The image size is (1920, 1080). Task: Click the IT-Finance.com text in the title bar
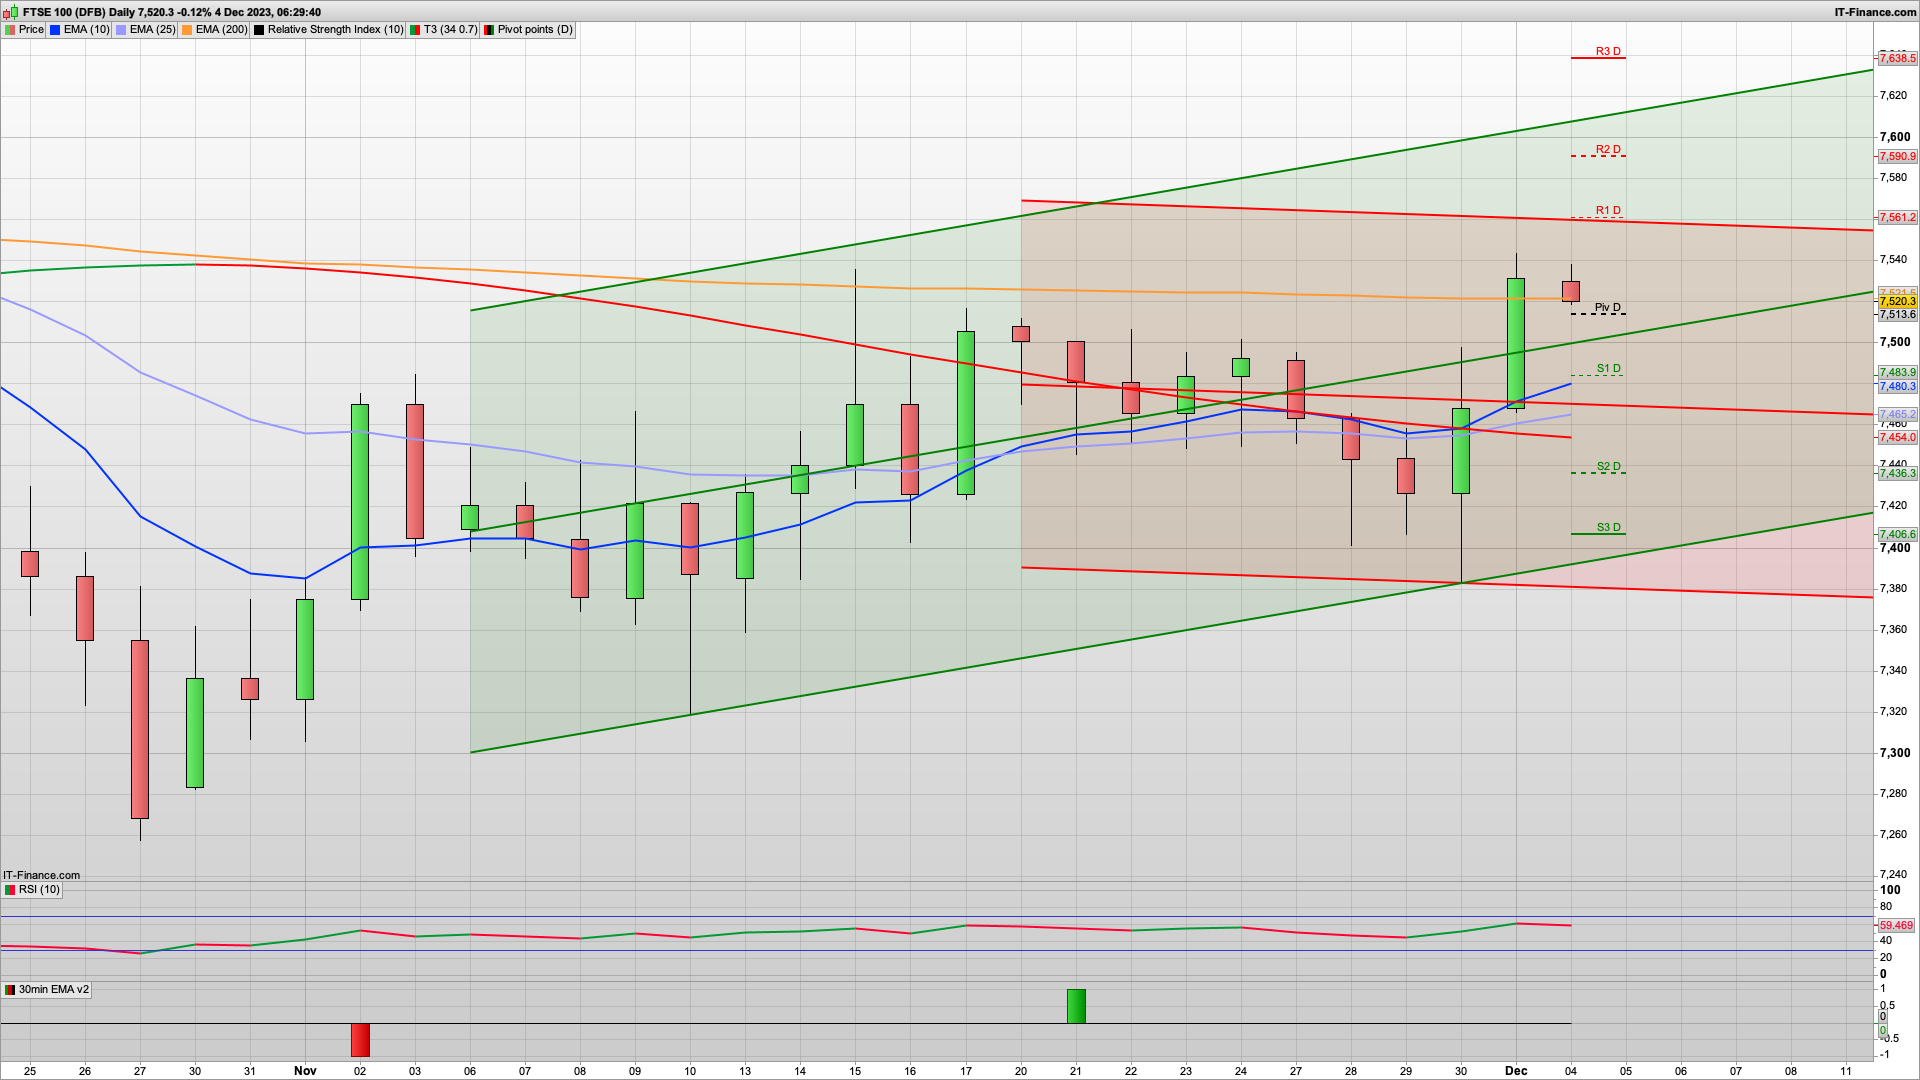pos(1875,12)
